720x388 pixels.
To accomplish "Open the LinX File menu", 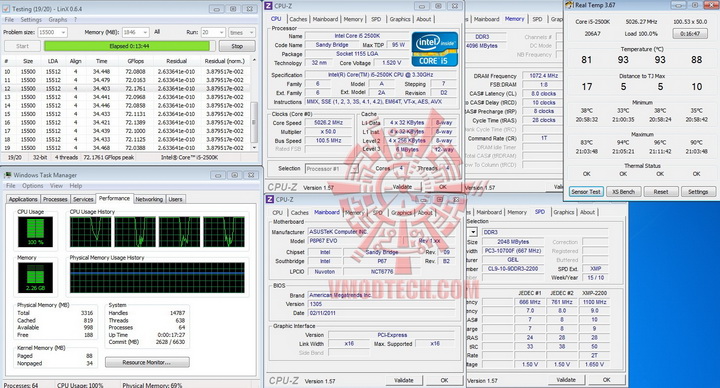I will coord(9,20).
